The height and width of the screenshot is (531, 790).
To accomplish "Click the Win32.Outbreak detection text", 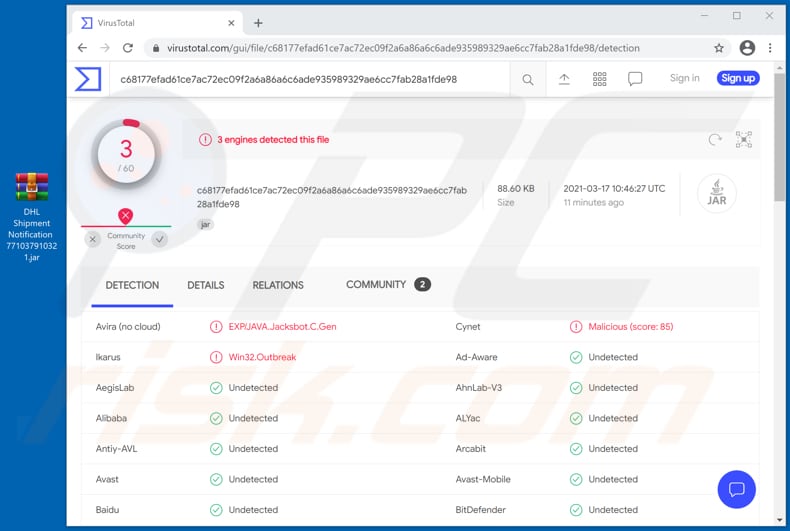I will [262, 357].
